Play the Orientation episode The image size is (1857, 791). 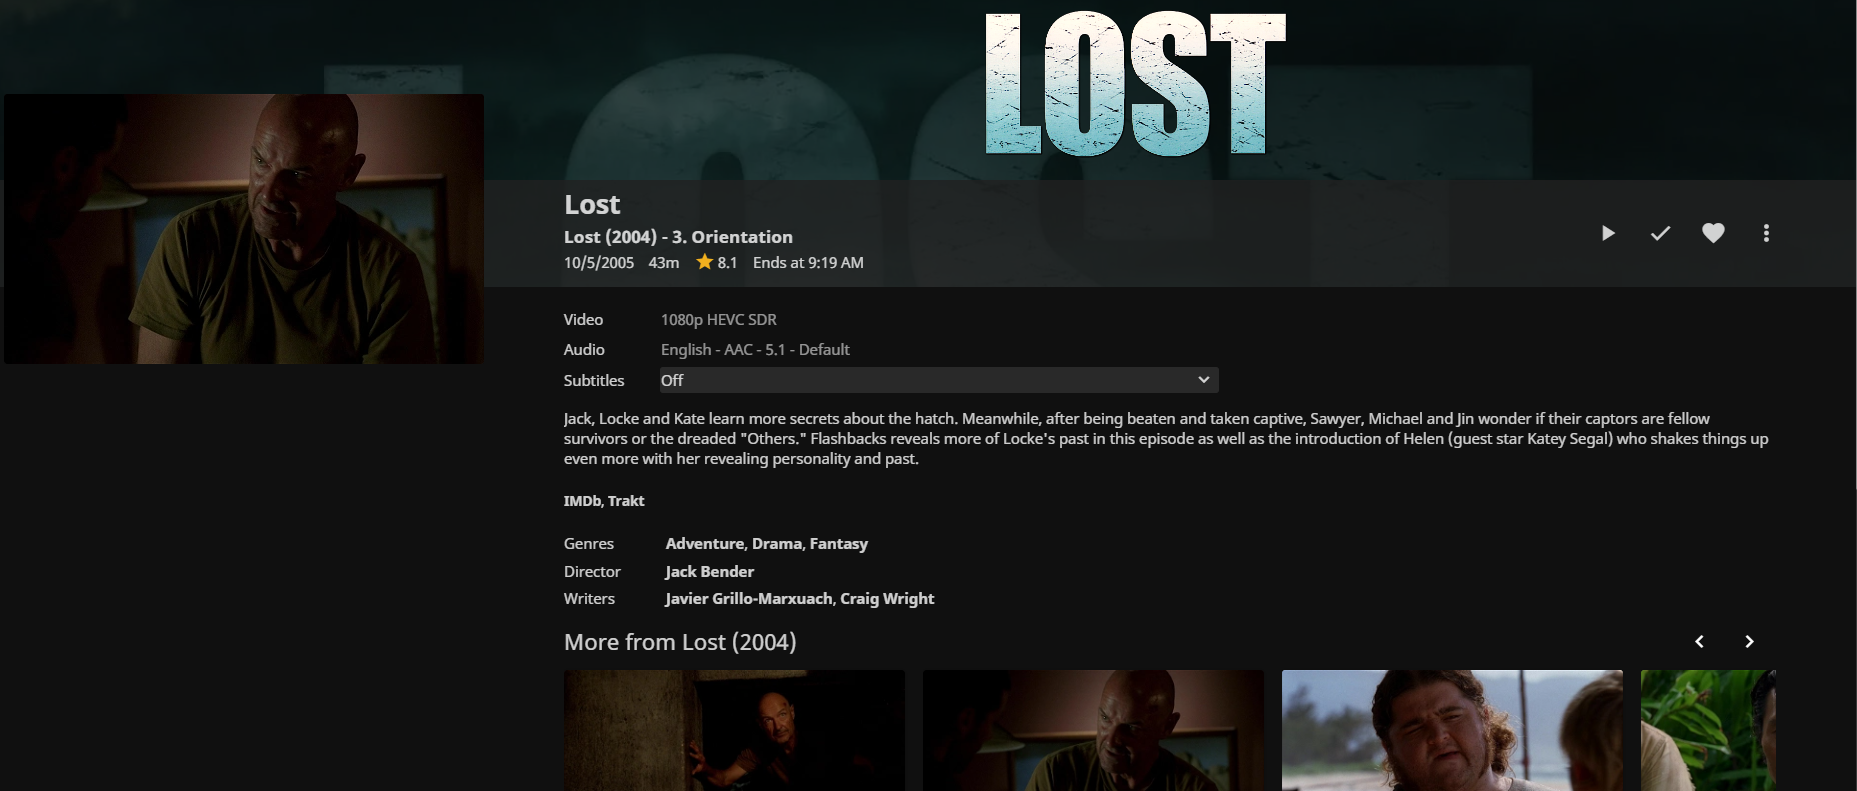tap(1608, 233)
